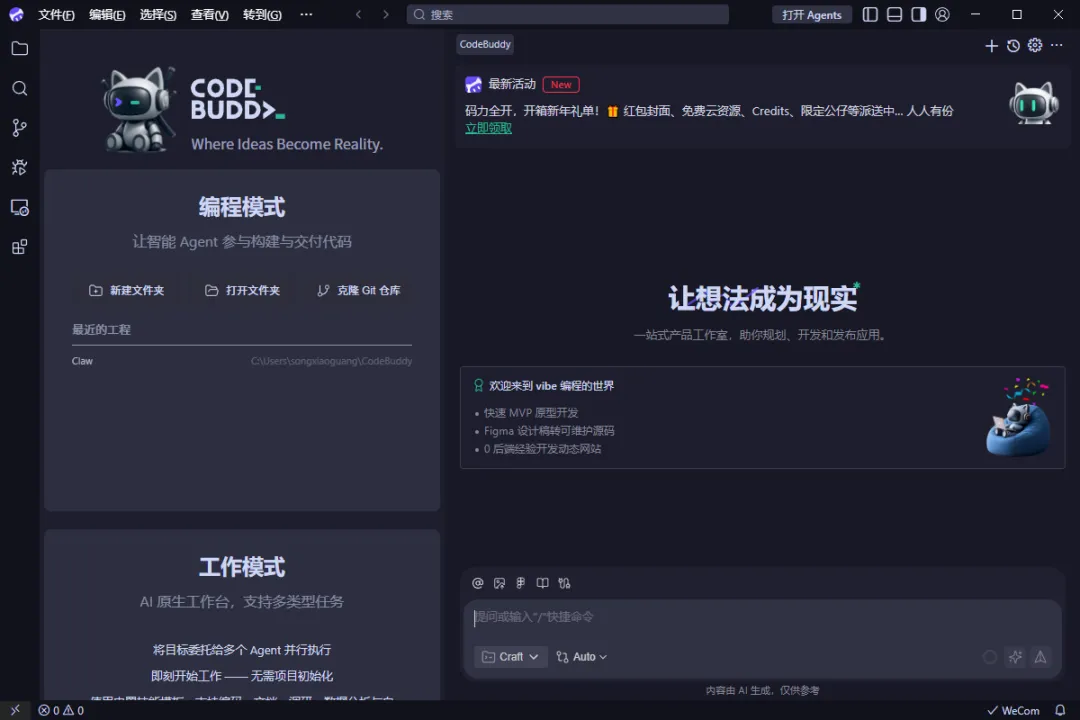Focus the top search box
Image resolution: width=1080 pixels, height=720 pixels.
[x=568, y=14]
